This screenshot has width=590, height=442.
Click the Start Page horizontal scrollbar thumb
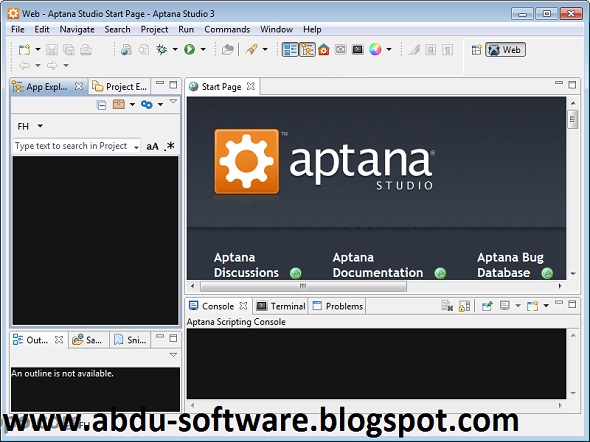tap(303, 286)
